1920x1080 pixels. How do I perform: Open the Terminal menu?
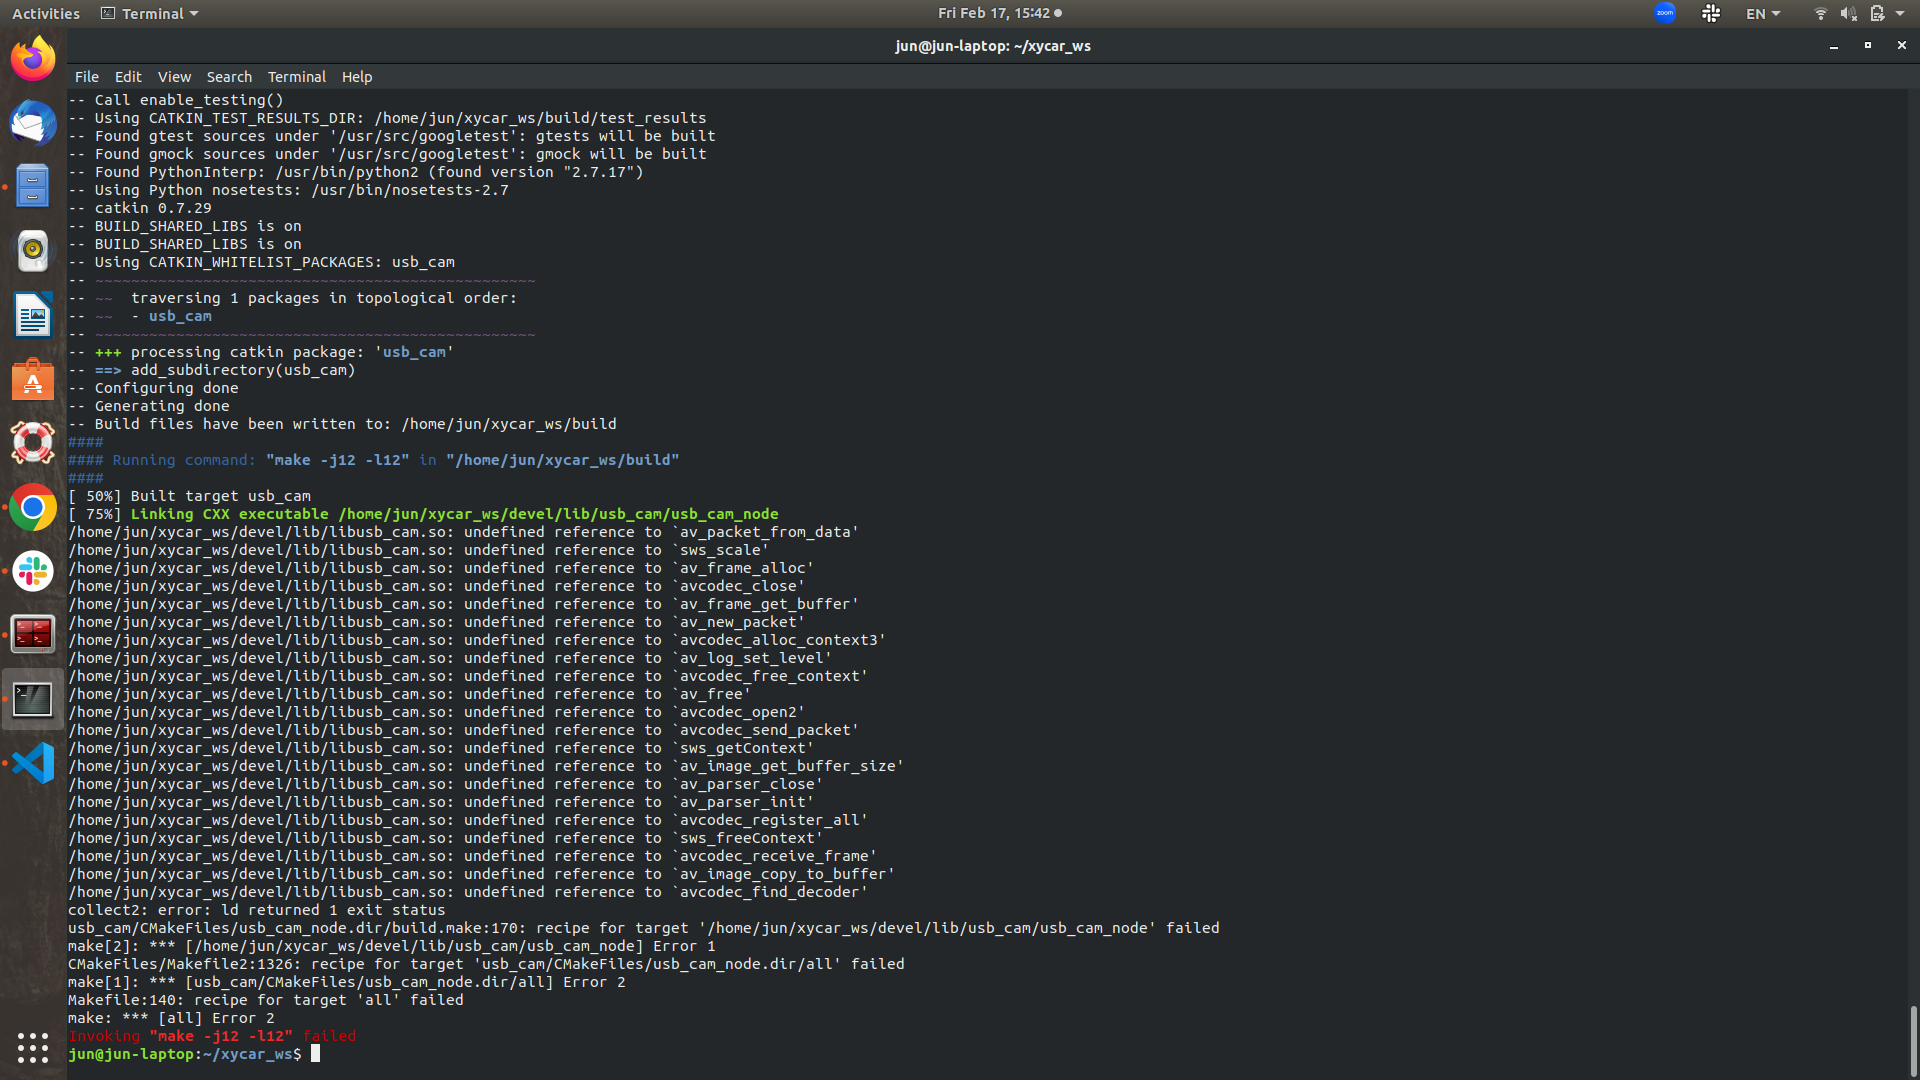[x=297, y=77]
